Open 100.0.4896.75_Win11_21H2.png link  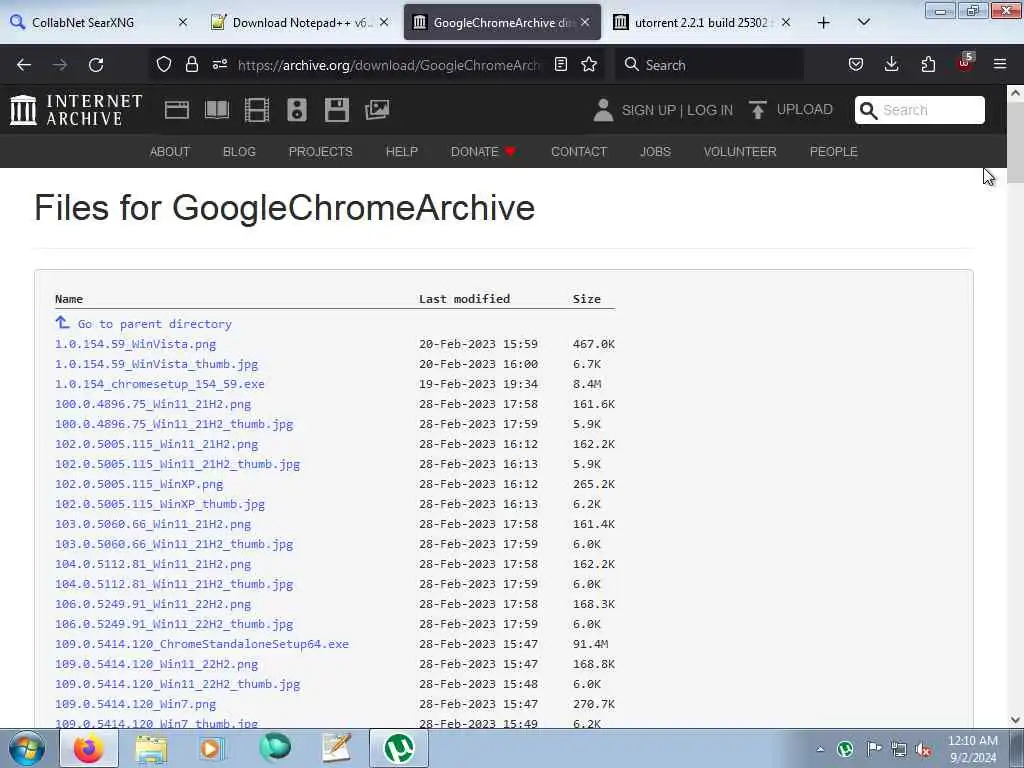pos(153,404)
